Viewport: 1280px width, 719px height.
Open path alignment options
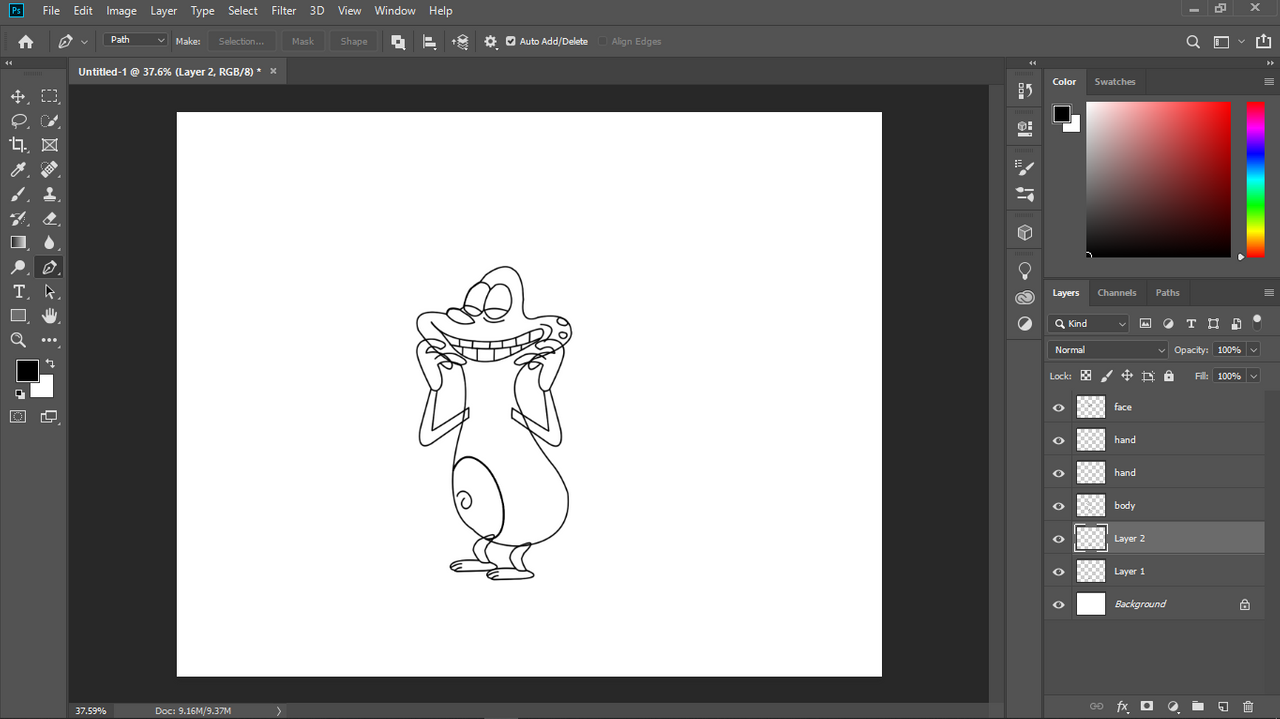click(429, 41)
